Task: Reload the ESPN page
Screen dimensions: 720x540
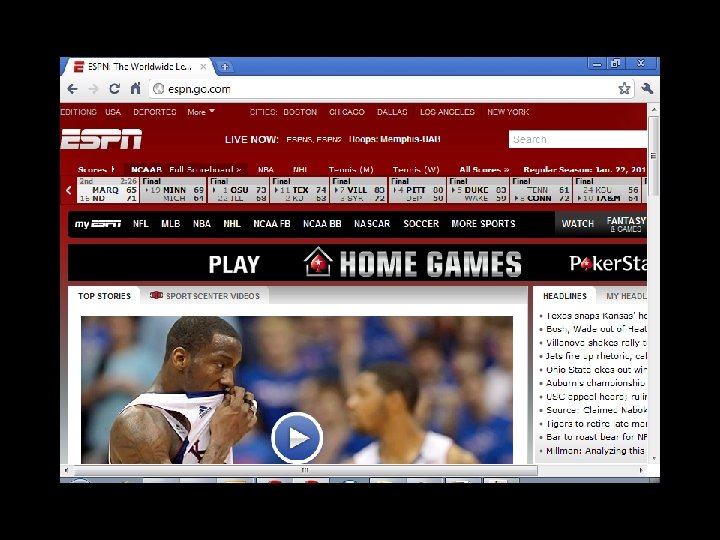Action: tap(114, 89)
